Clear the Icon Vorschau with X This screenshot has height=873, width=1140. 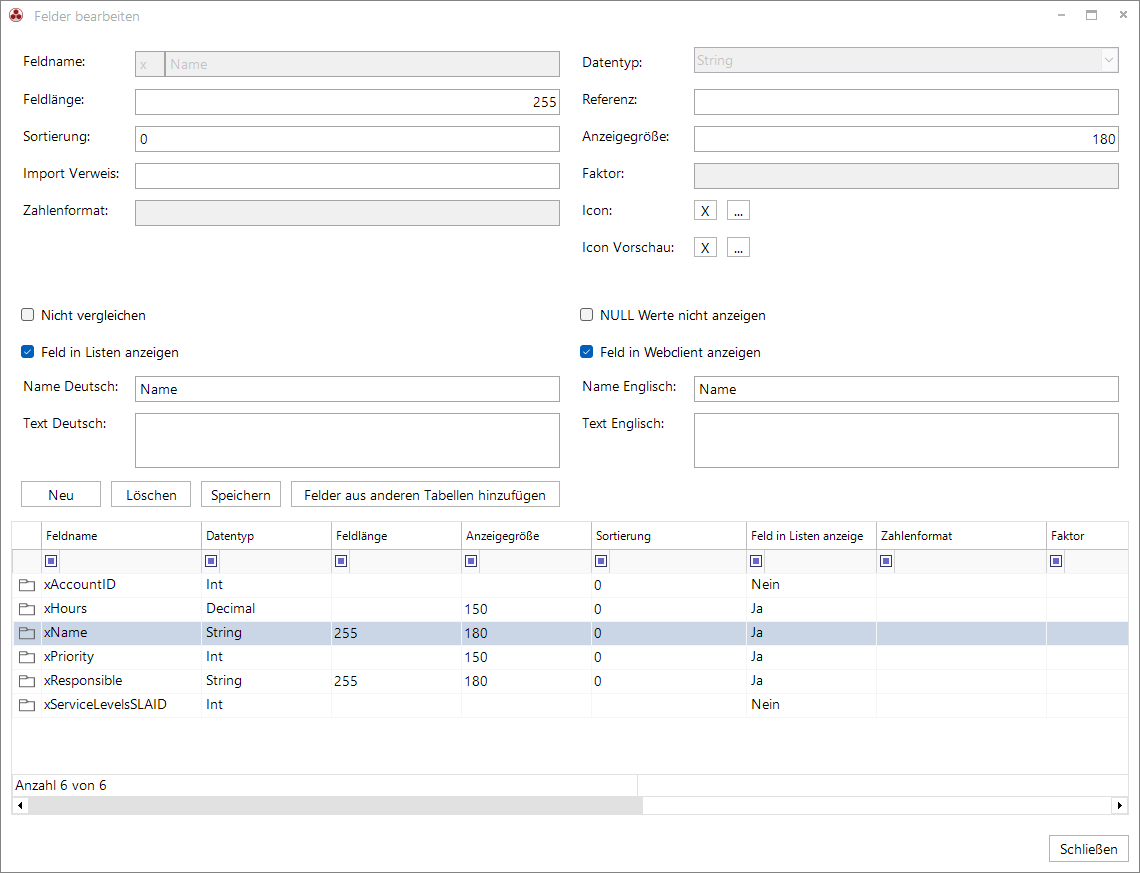(x=705, y=248)
